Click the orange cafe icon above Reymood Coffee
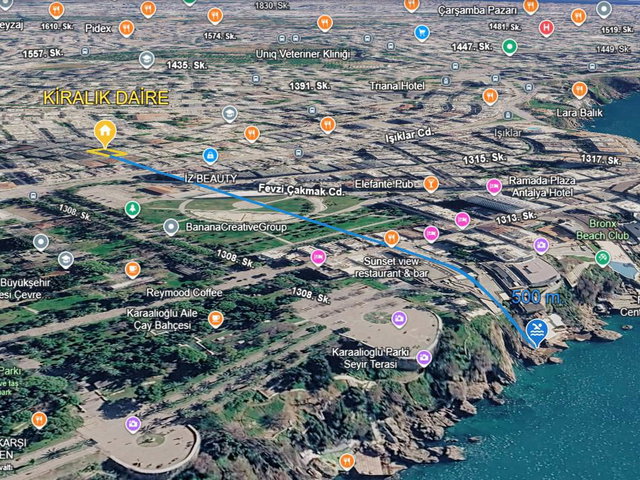Viewport: 640px width, 480px height. (x=132, y=270)
